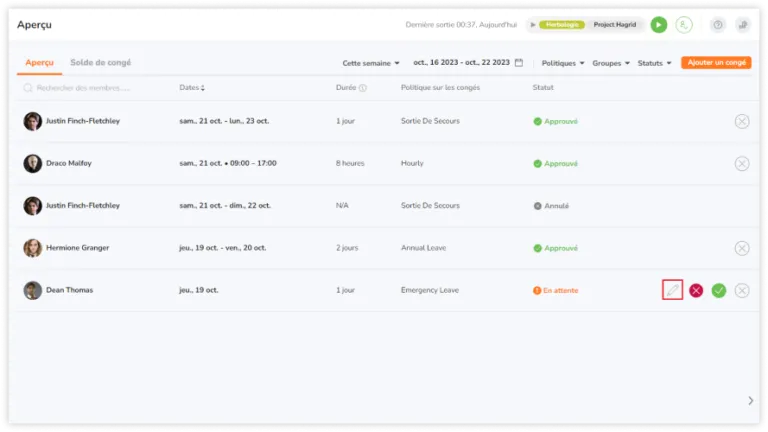Image resolution: width=768 pixels, height=432 pixels.
Task: Click the green play timer button
Action: pos(659,24)
